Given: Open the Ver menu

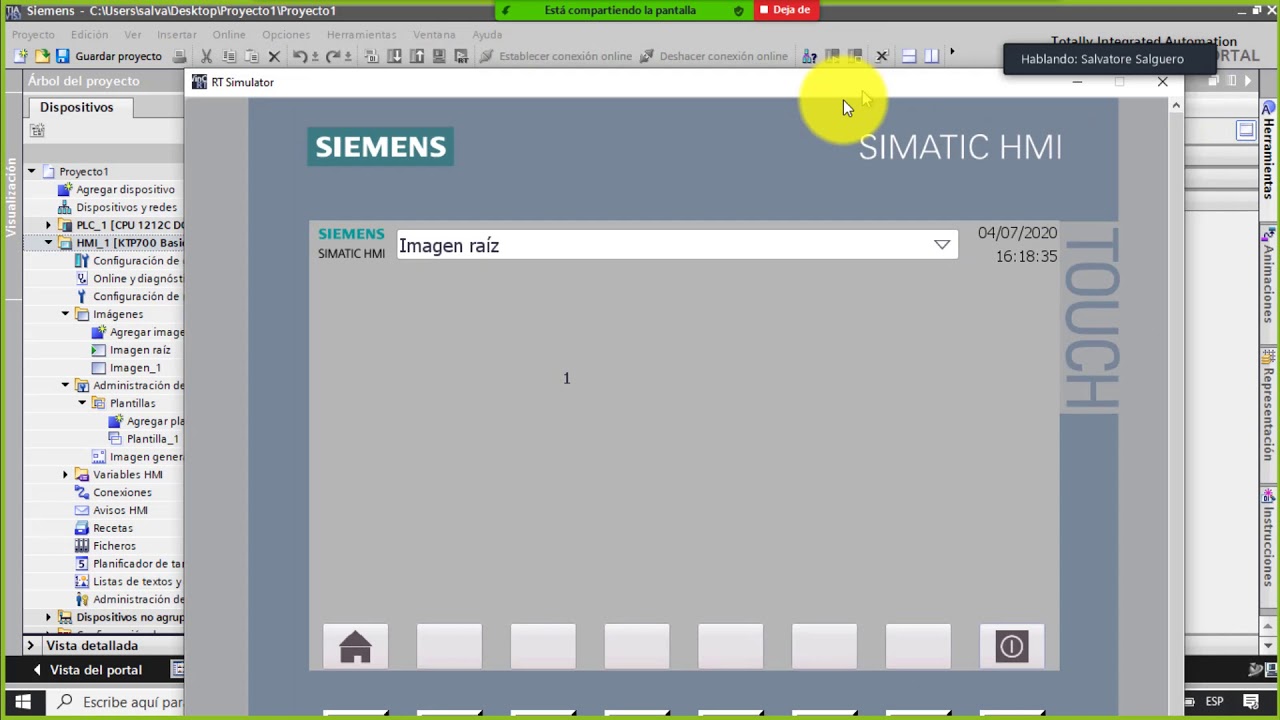Looking at the screenshot, I should [x=133, y=34].
